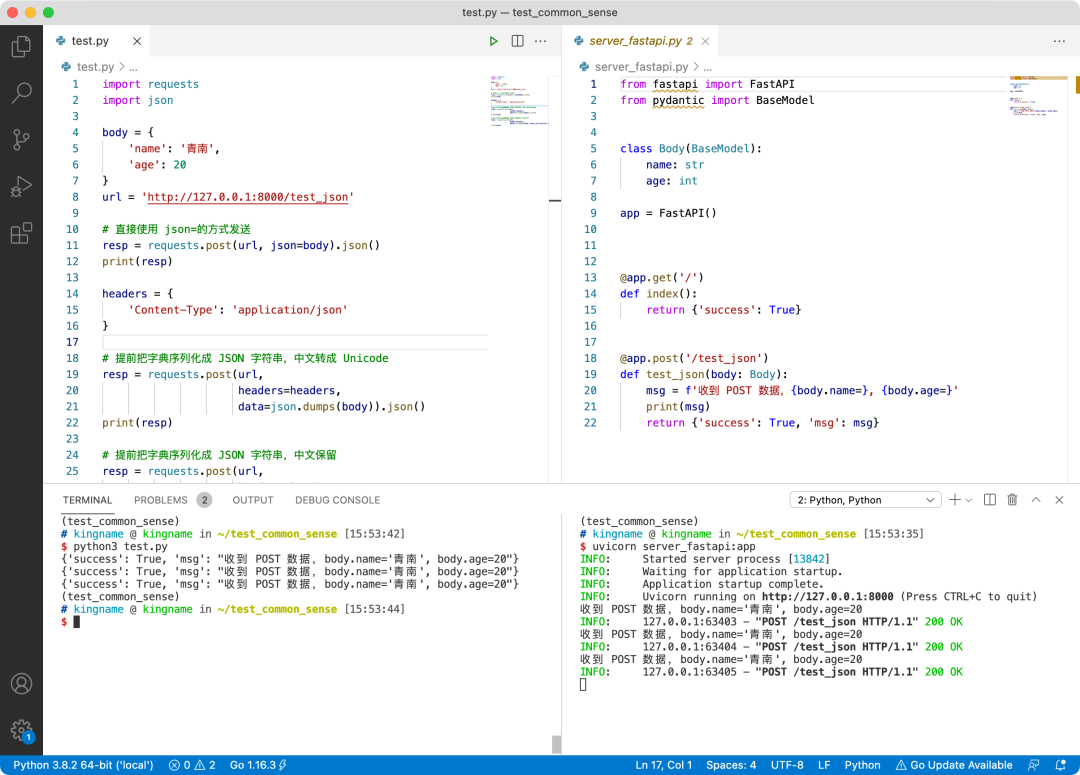
Task: Switch to the PROBLEMS panel tab
Action: point(160,500)
